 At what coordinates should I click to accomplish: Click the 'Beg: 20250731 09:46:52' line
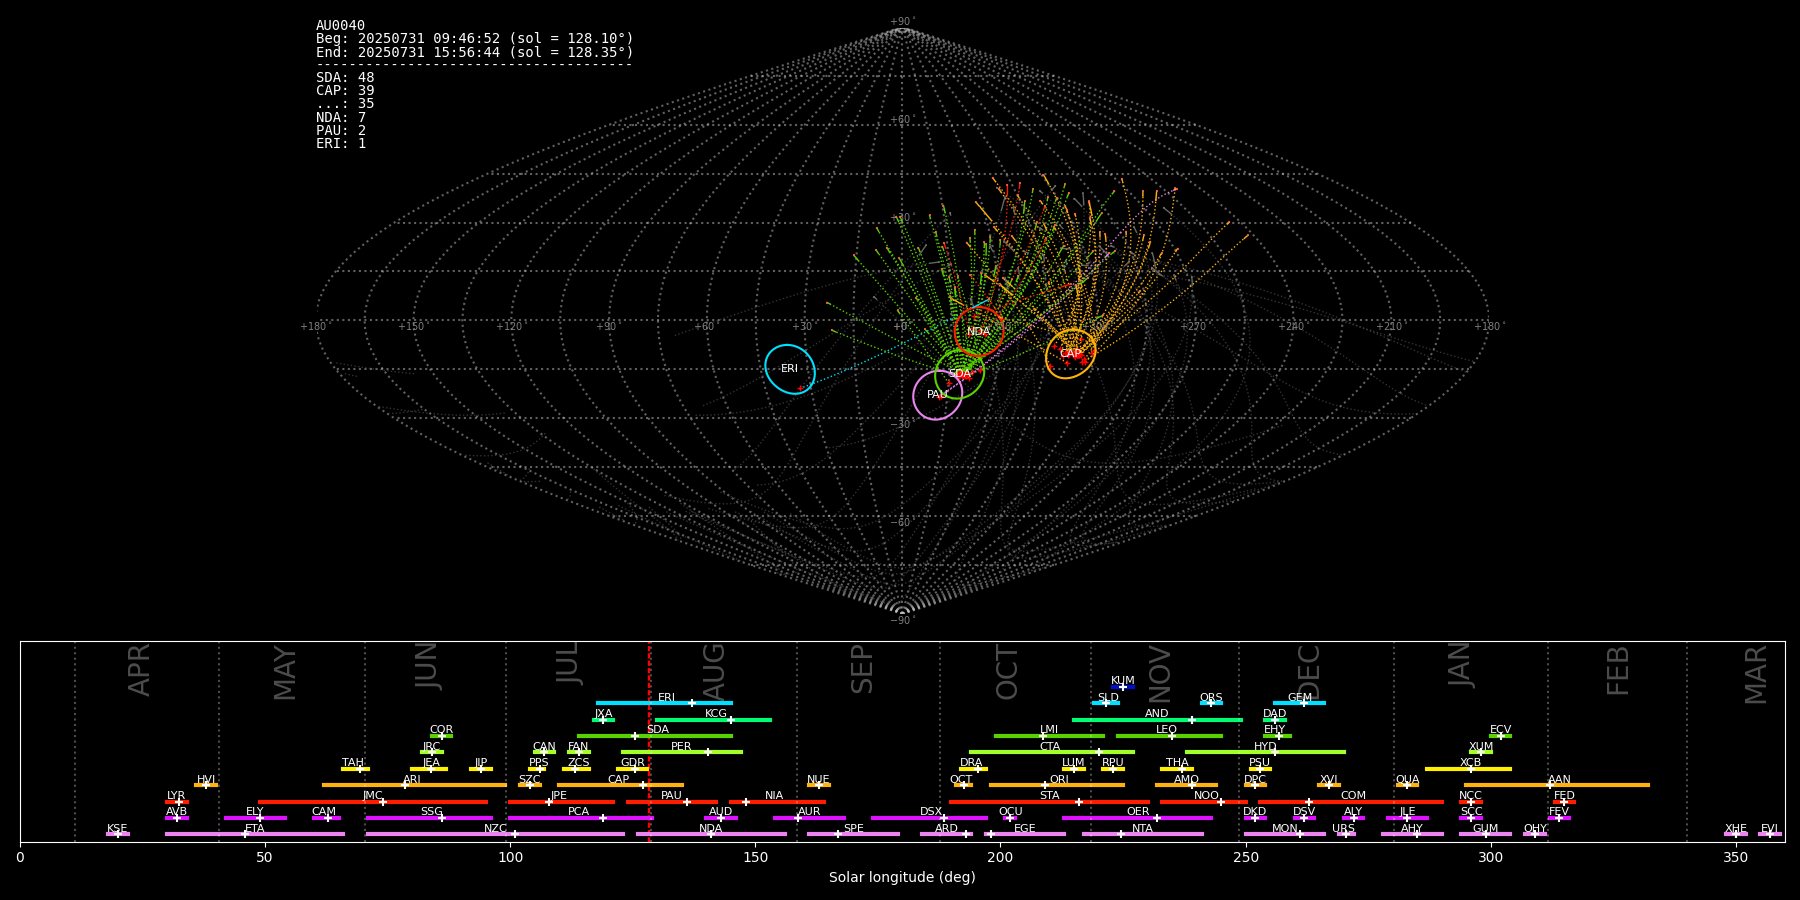[x=475, y=39]
